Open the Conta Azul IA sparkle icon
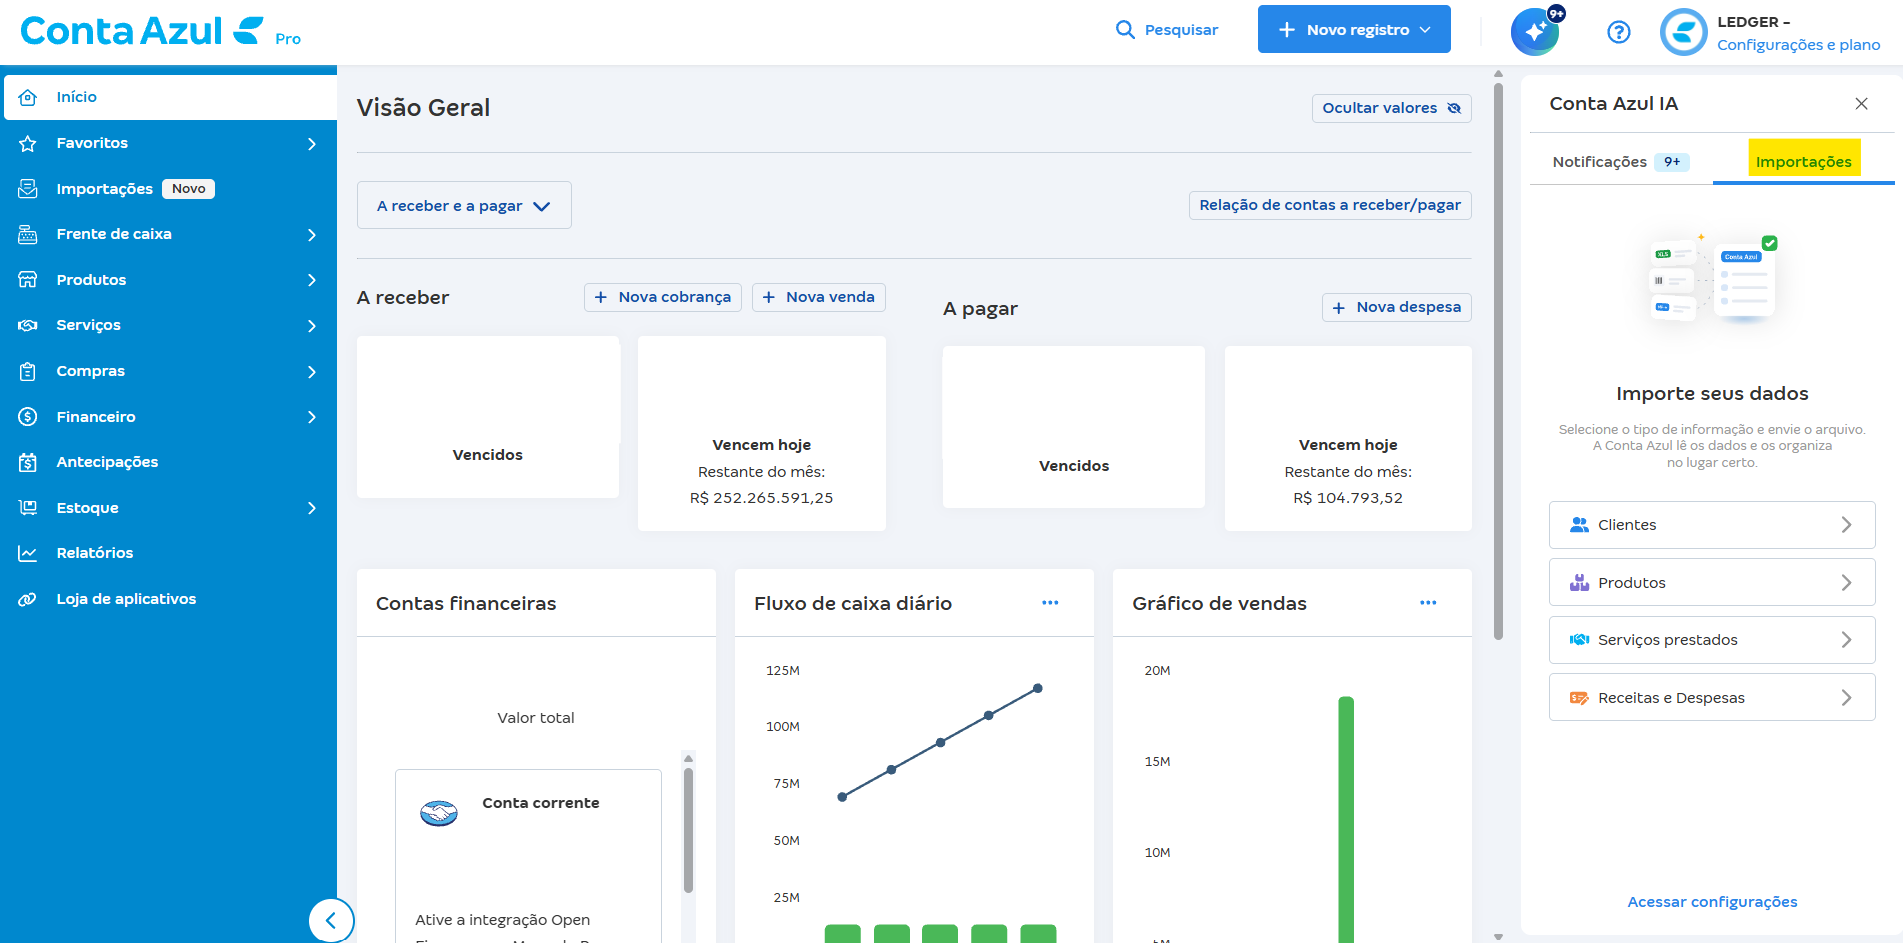The height and width of the screenshot is (943, 1903). (x=1535, y=32)
